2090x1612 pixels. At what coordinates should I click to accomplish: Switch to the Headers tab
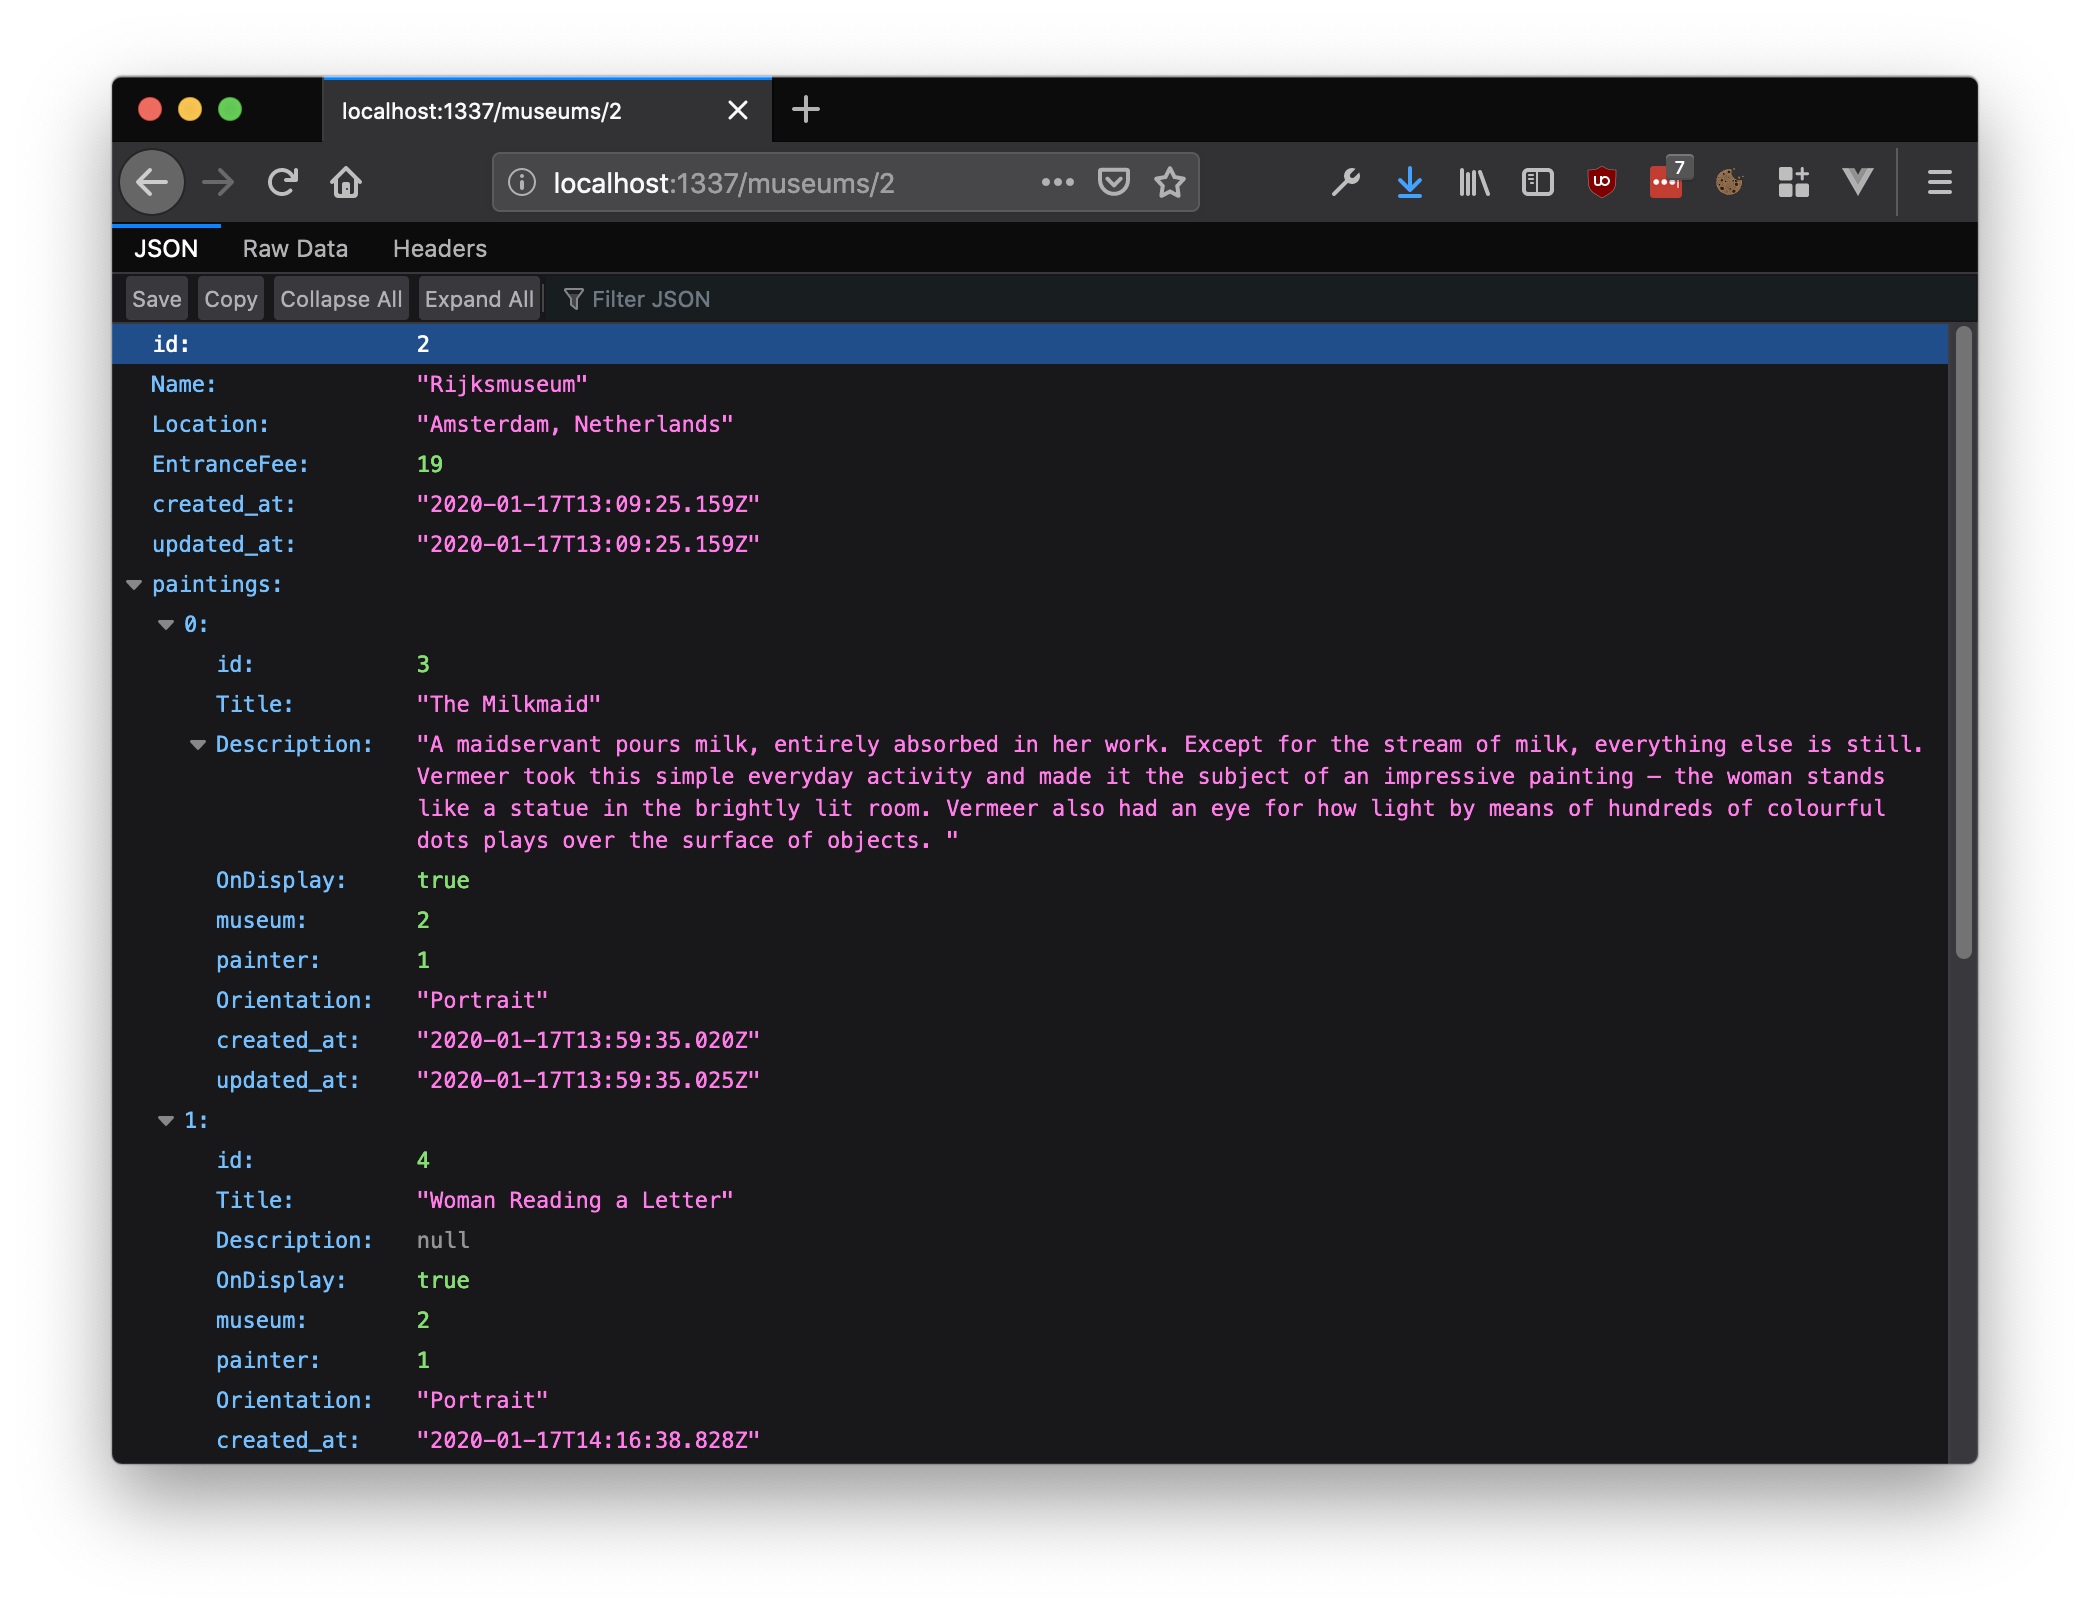[x=439, y=249]
